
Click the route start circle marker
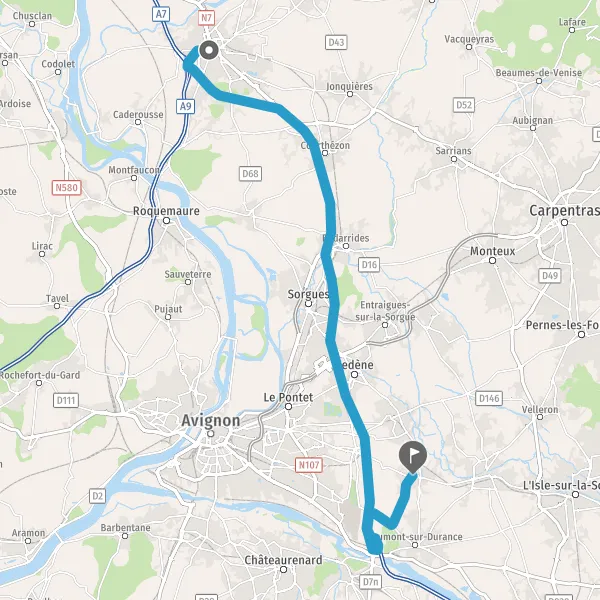click(x=209, y=50)
